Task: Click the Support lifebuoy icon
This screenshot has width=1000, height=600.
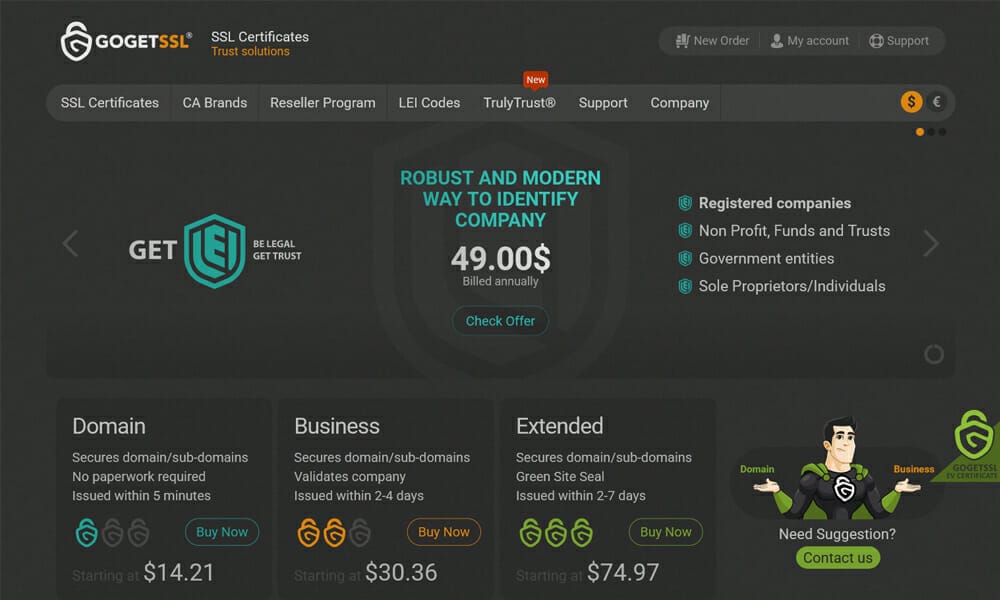Action: (x=876, y=41)
